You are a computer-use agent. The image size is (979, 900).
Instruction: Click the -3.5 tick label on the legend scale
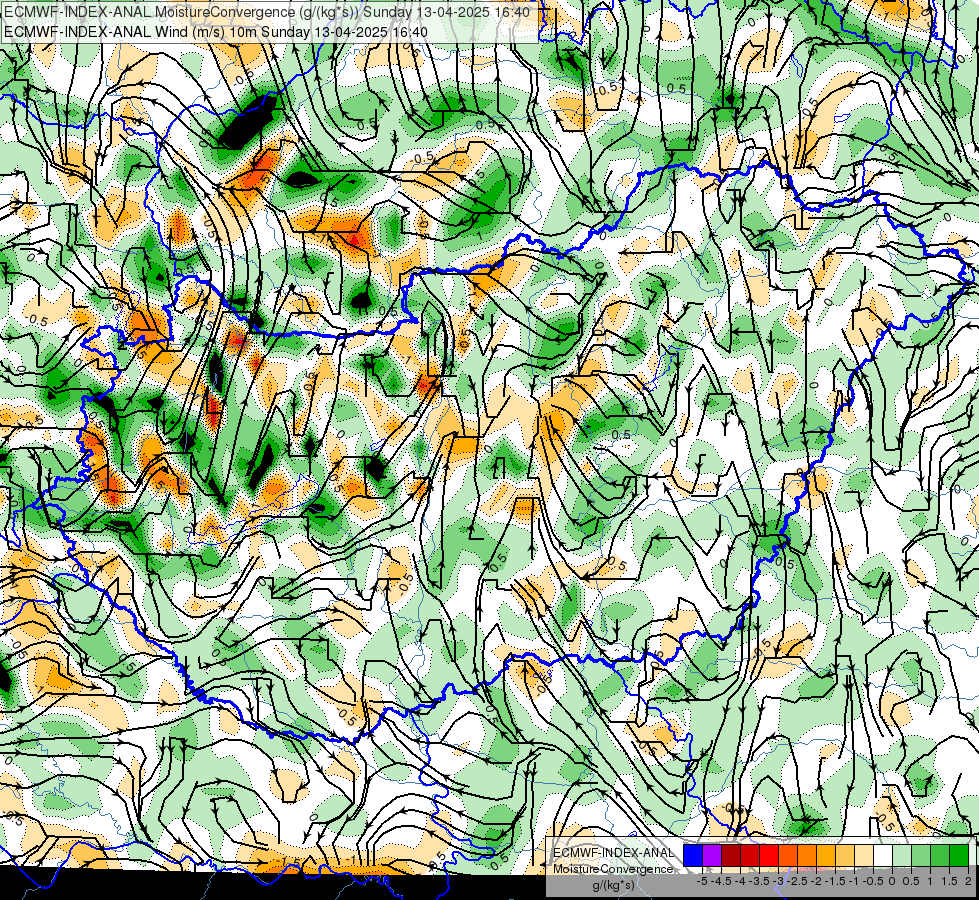click(x=759, y=881)
